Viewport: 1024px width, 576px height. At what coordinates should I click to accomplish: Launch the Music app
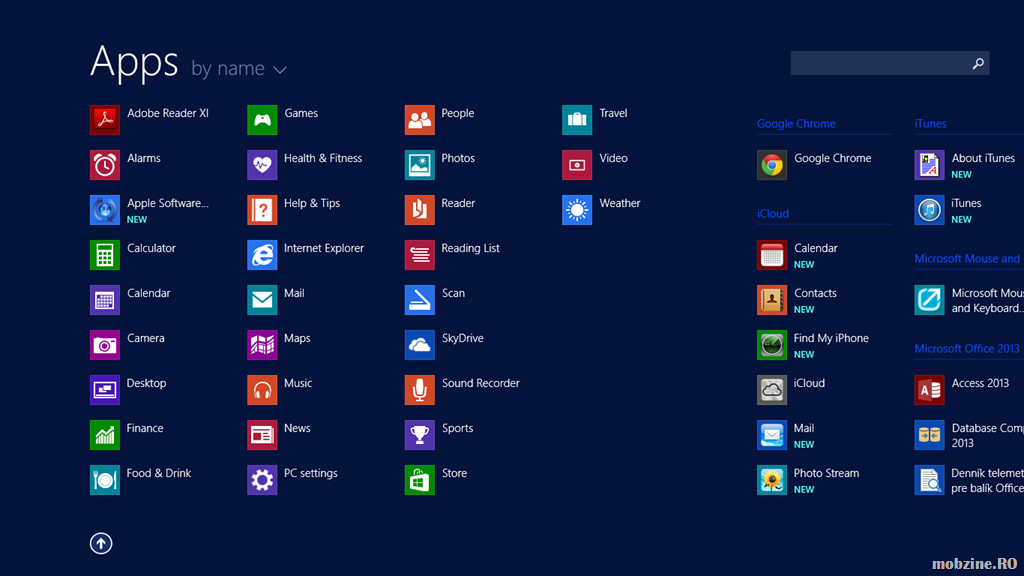pos(280,390)
